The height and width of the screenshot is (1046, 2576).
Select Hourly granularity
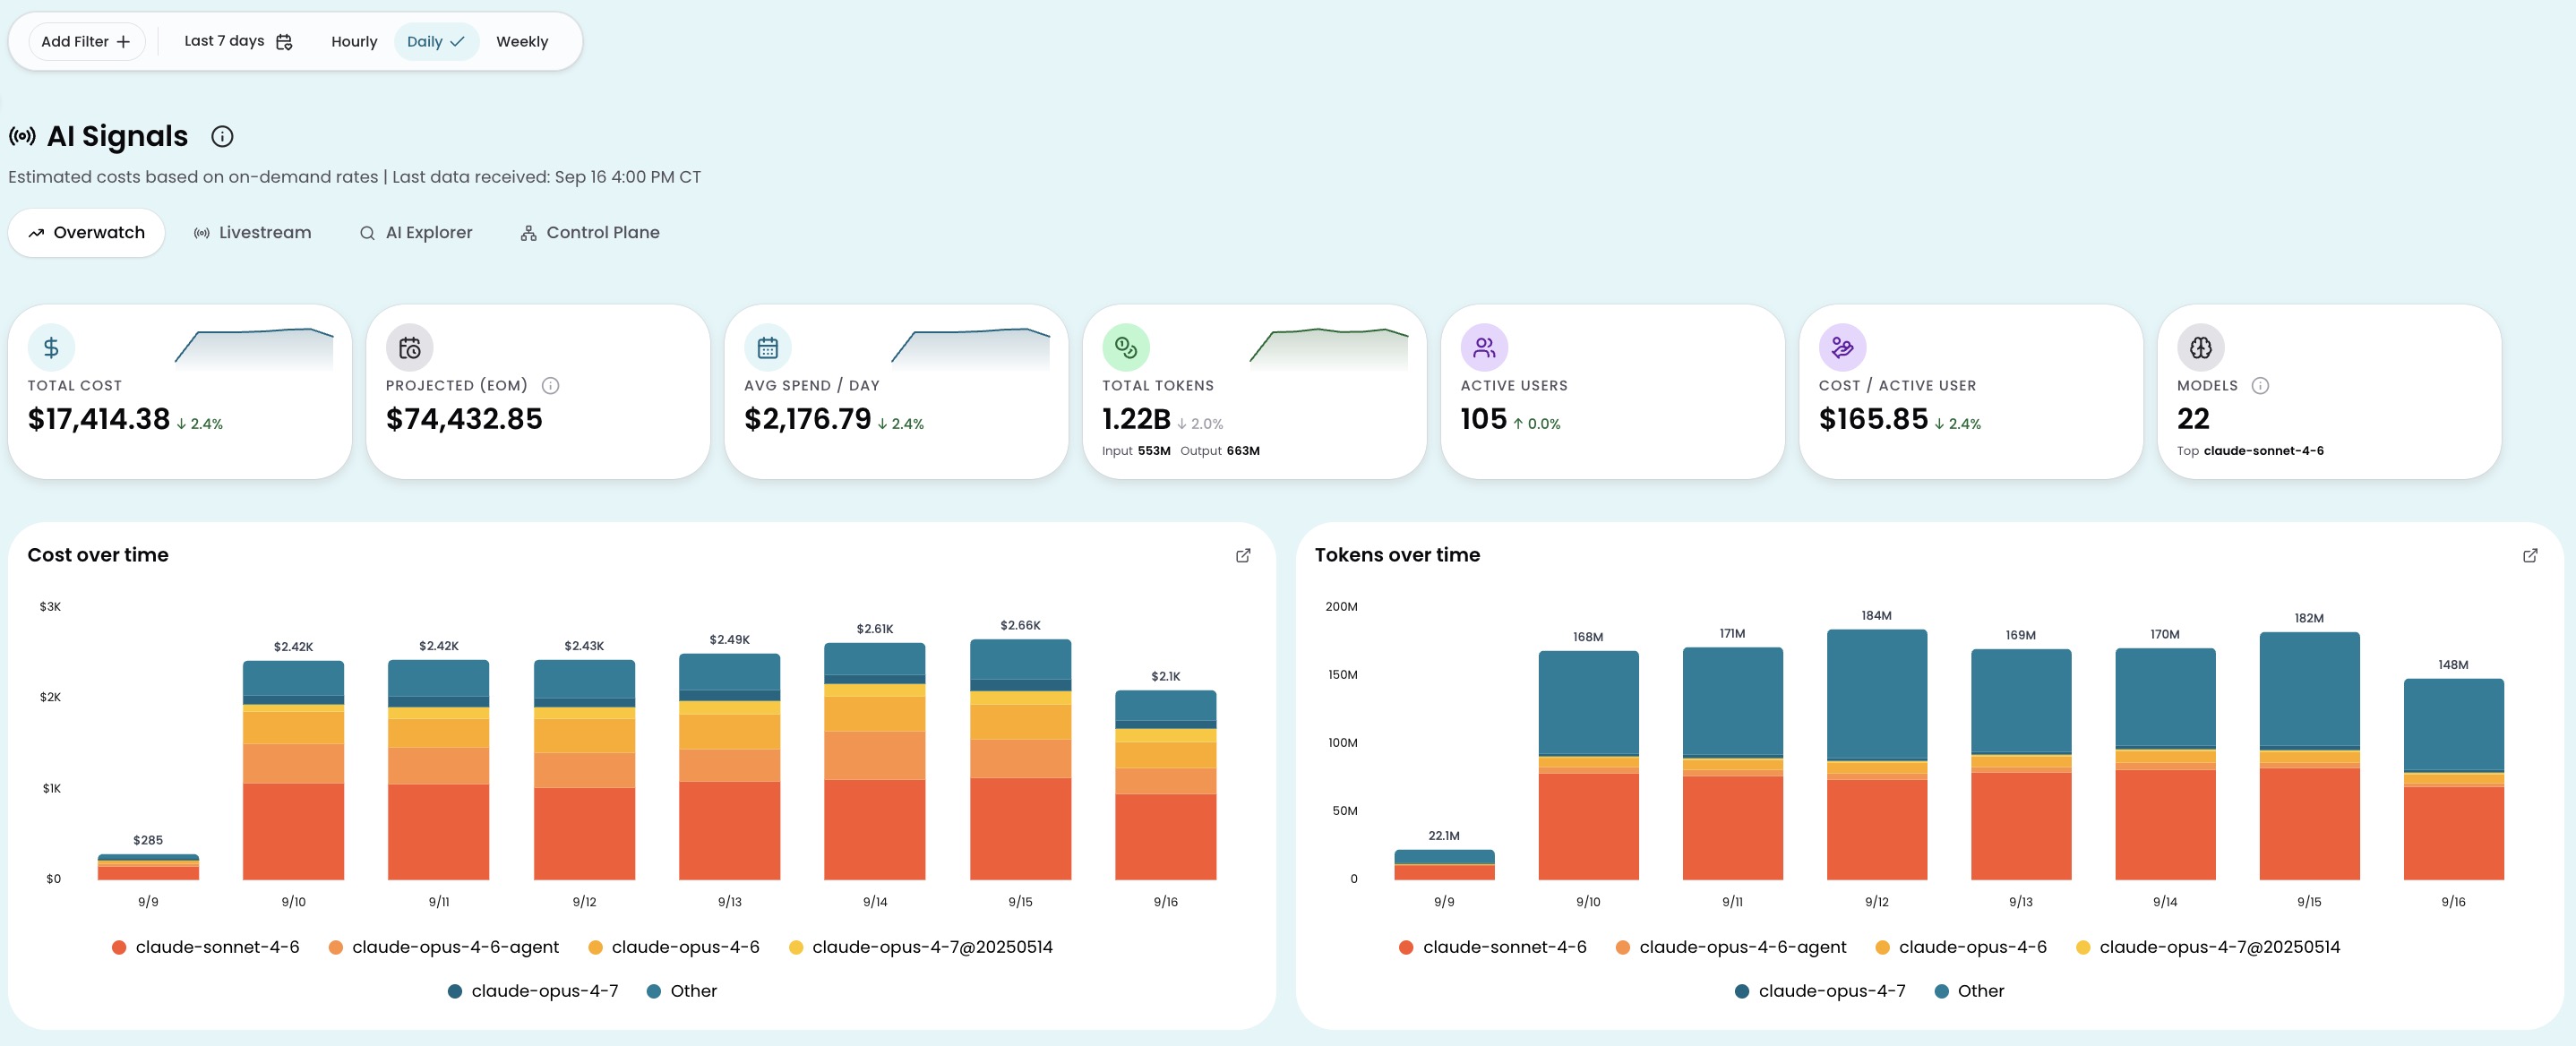click(354, 42)
